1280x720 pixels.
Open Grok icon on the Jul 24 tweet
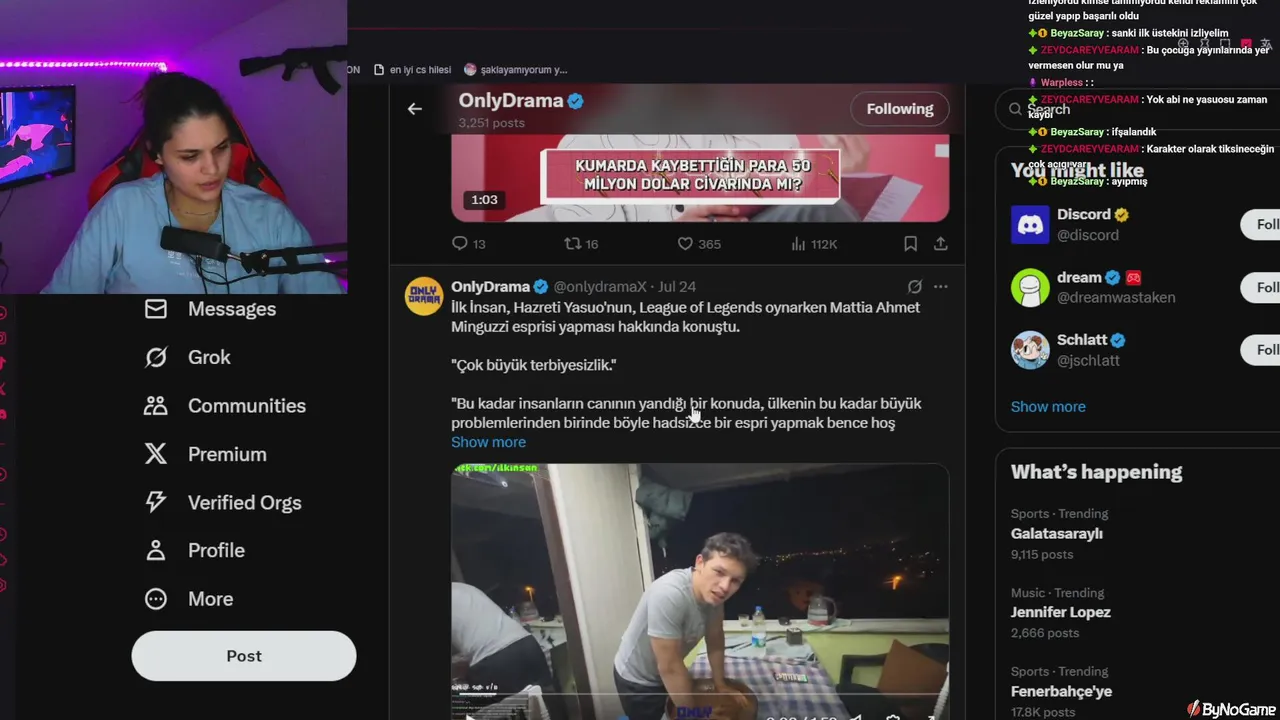914,287
